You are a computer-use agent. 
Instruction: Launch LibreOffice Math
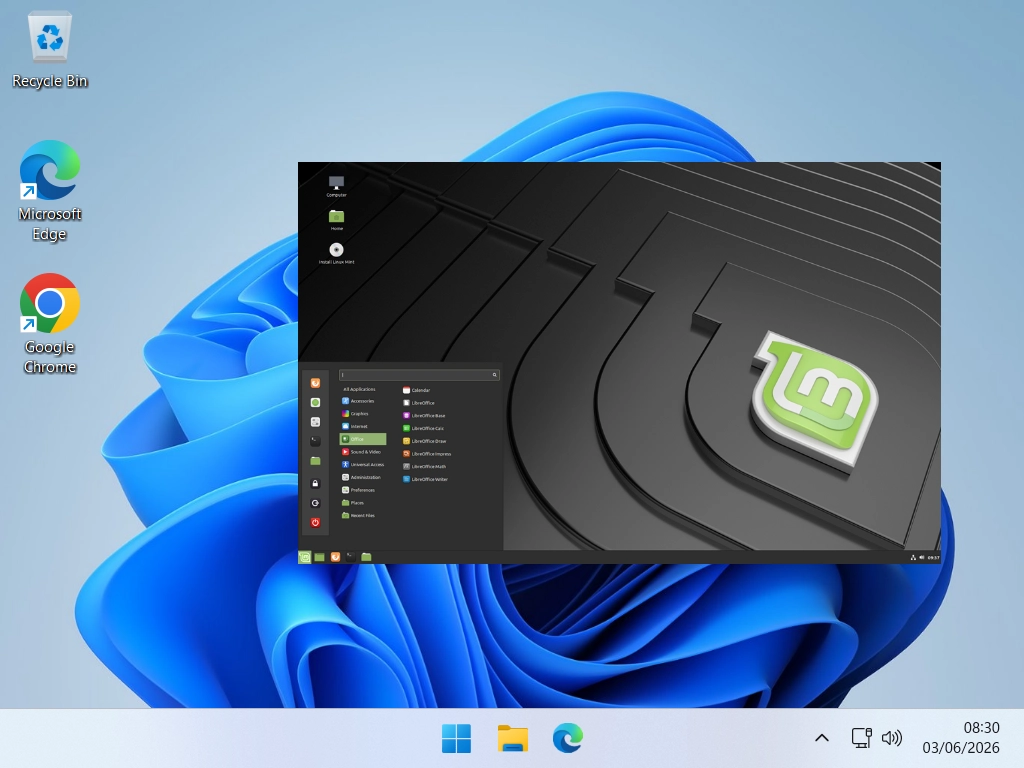(424, 466)
